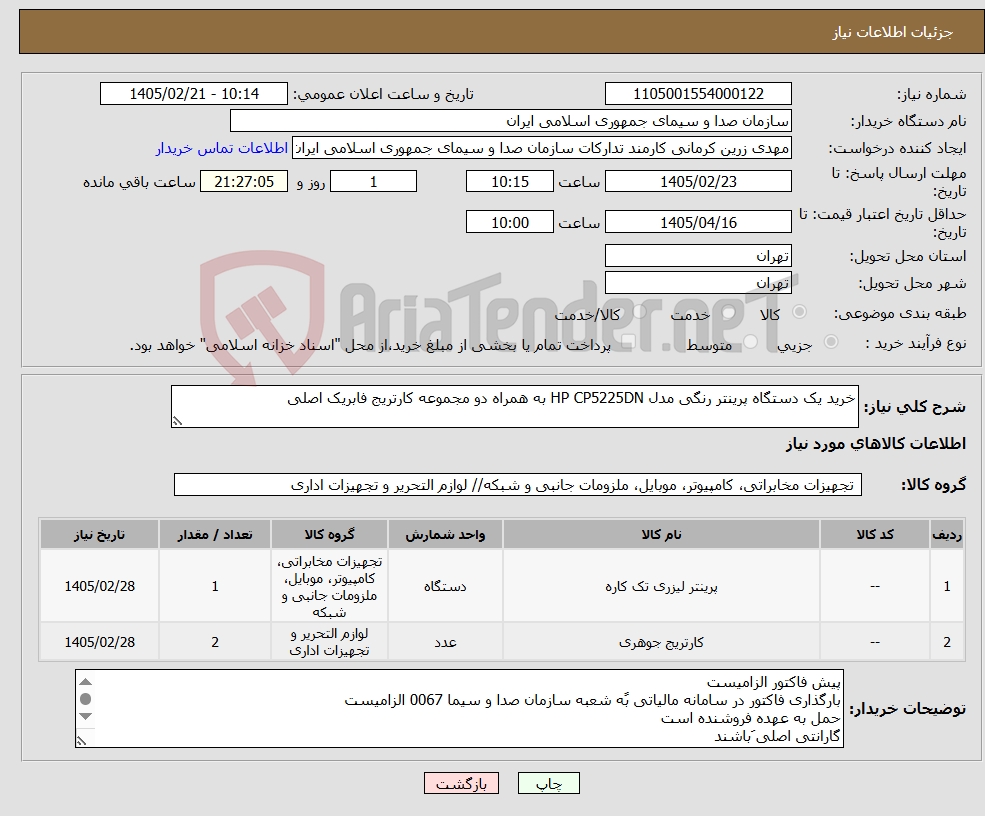Select the کالا radio button
The width and height of the screenshot is (985, 816).
[800, 312]
